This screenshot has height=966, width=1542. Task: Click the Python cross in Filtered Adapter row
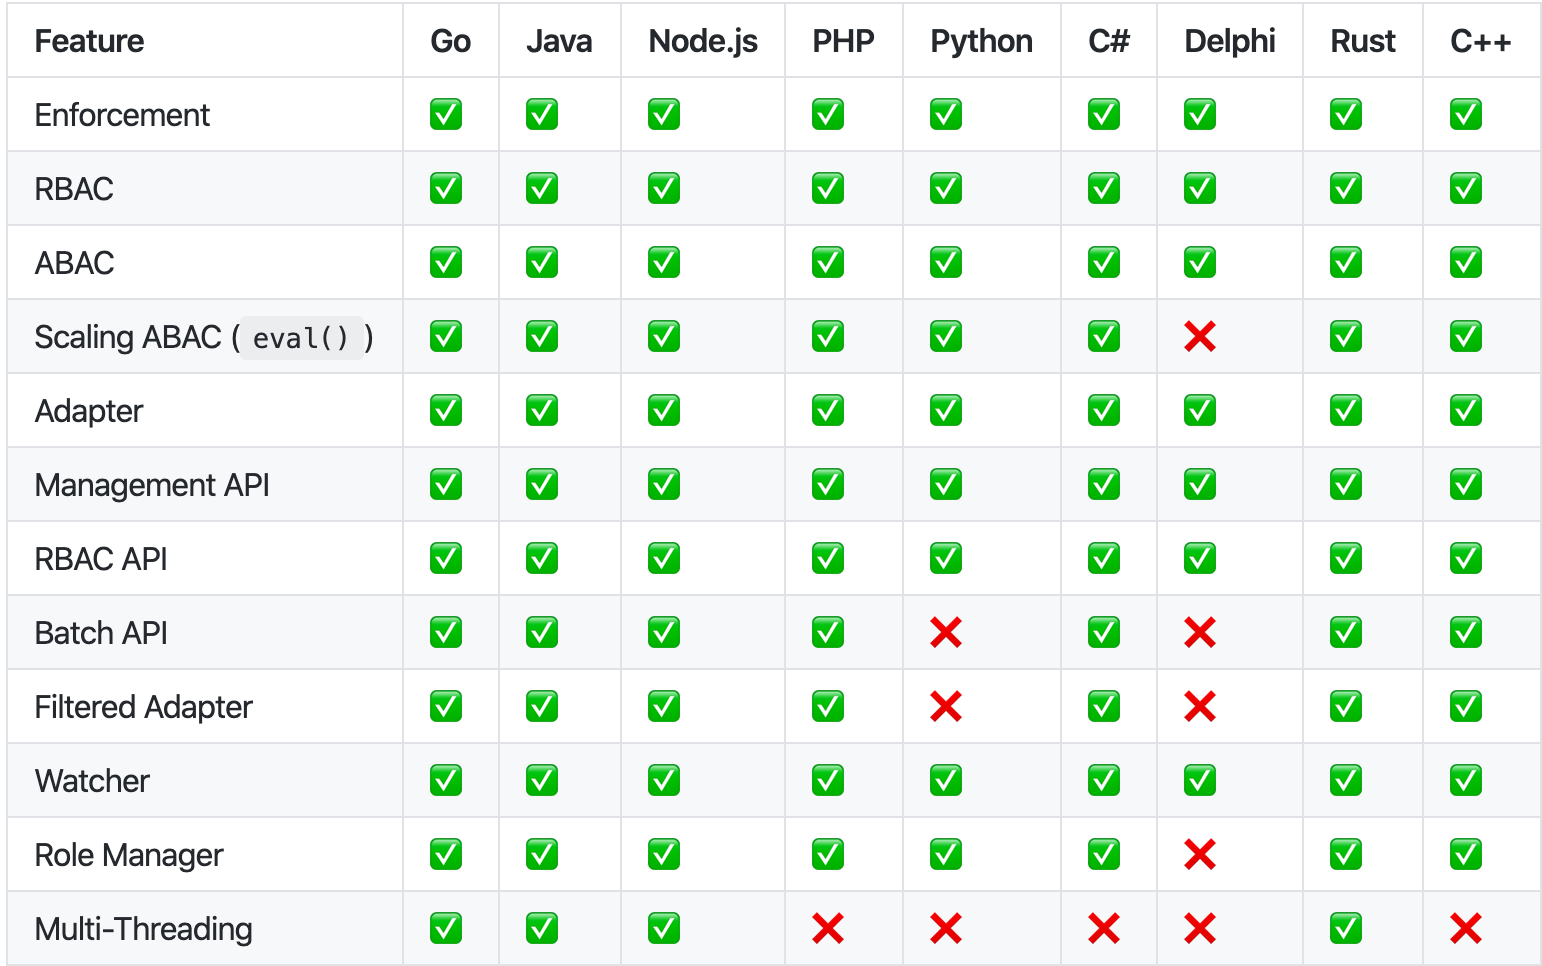click(x=945, y=707)
